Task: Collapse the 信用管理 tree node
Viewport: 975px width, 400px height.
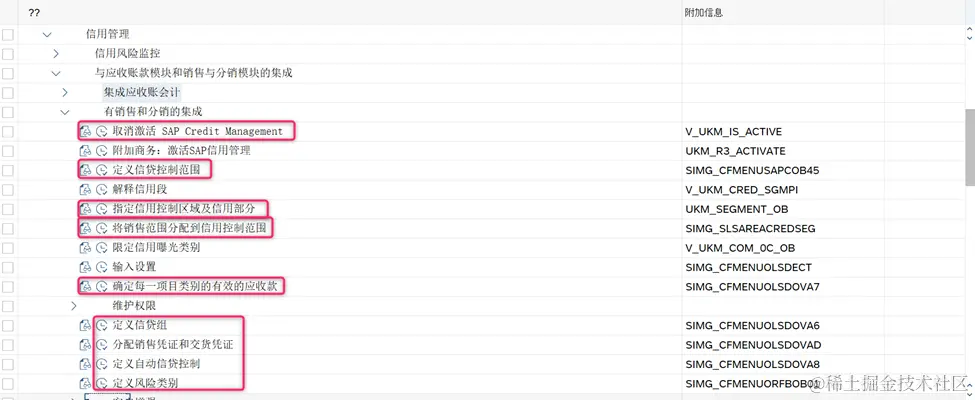Action: [x=47, y=34]
